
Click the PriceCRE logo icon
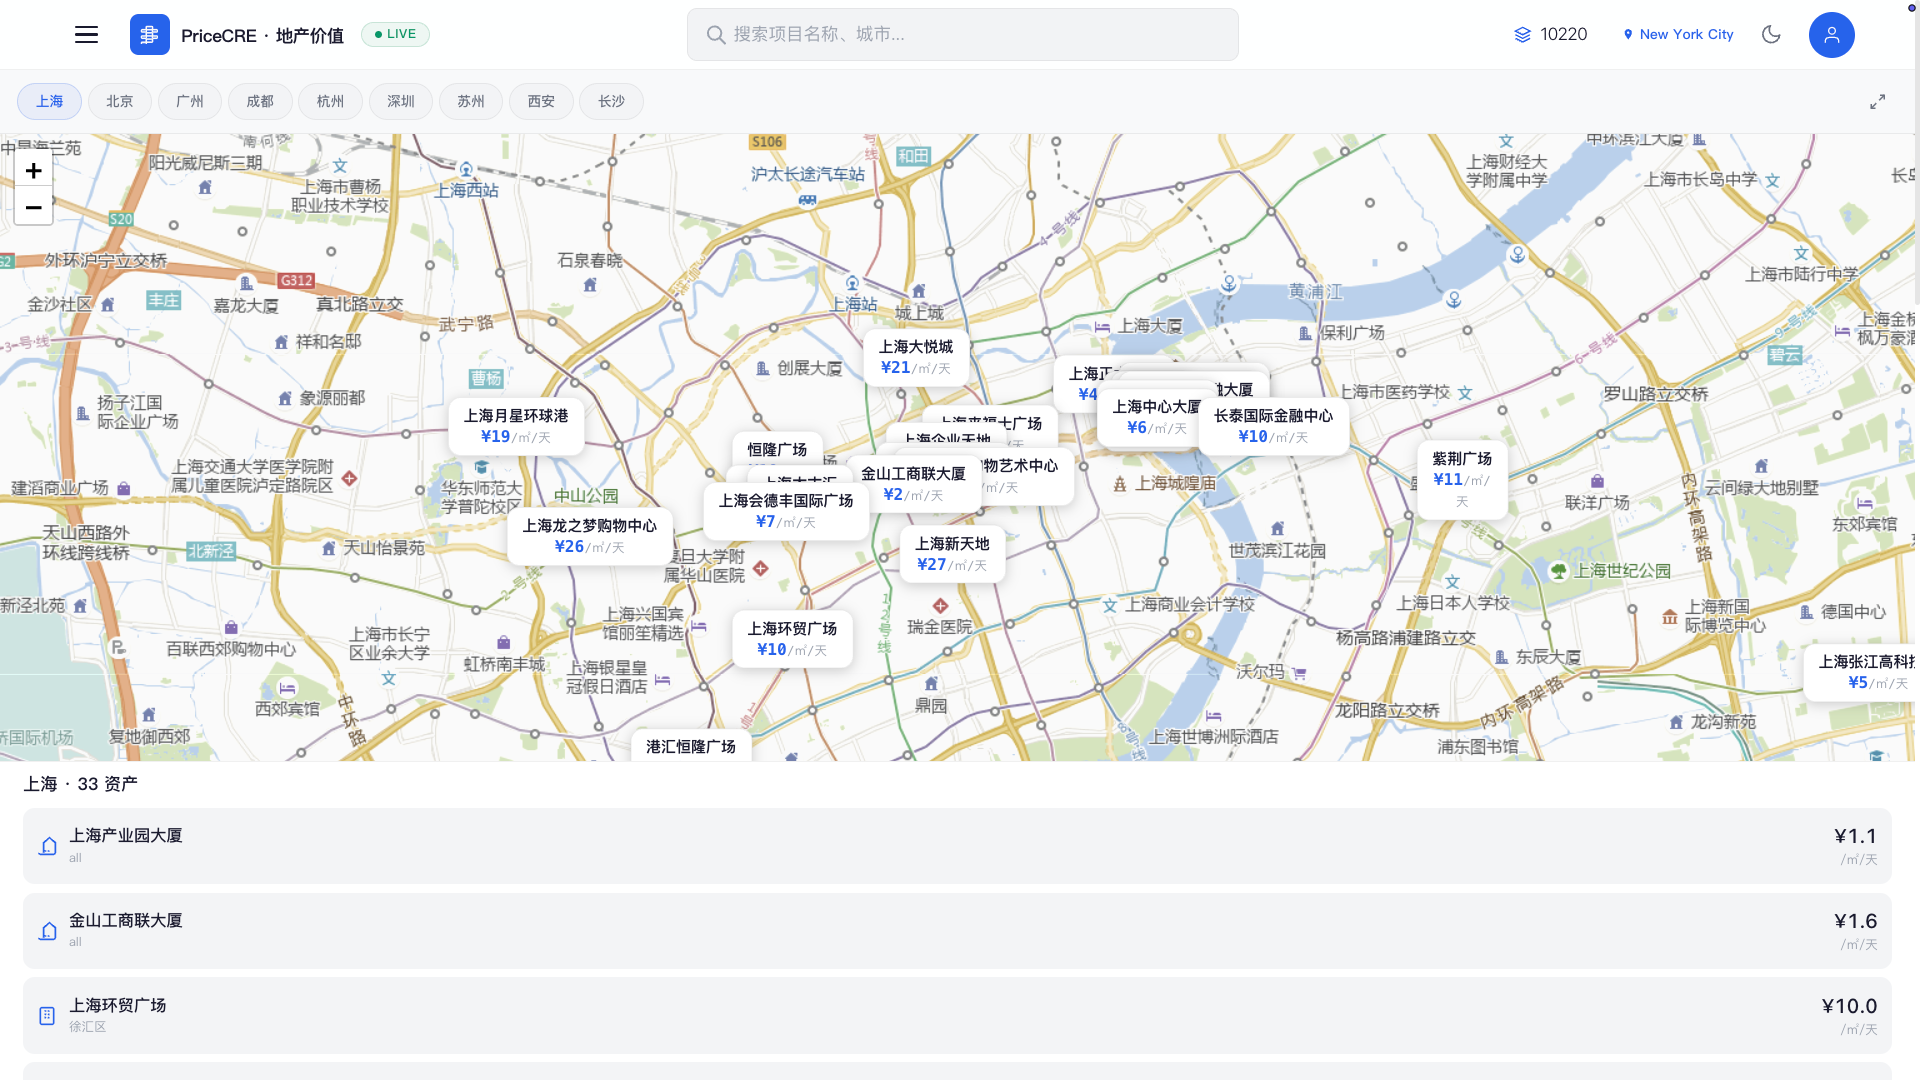pos(150,35)
